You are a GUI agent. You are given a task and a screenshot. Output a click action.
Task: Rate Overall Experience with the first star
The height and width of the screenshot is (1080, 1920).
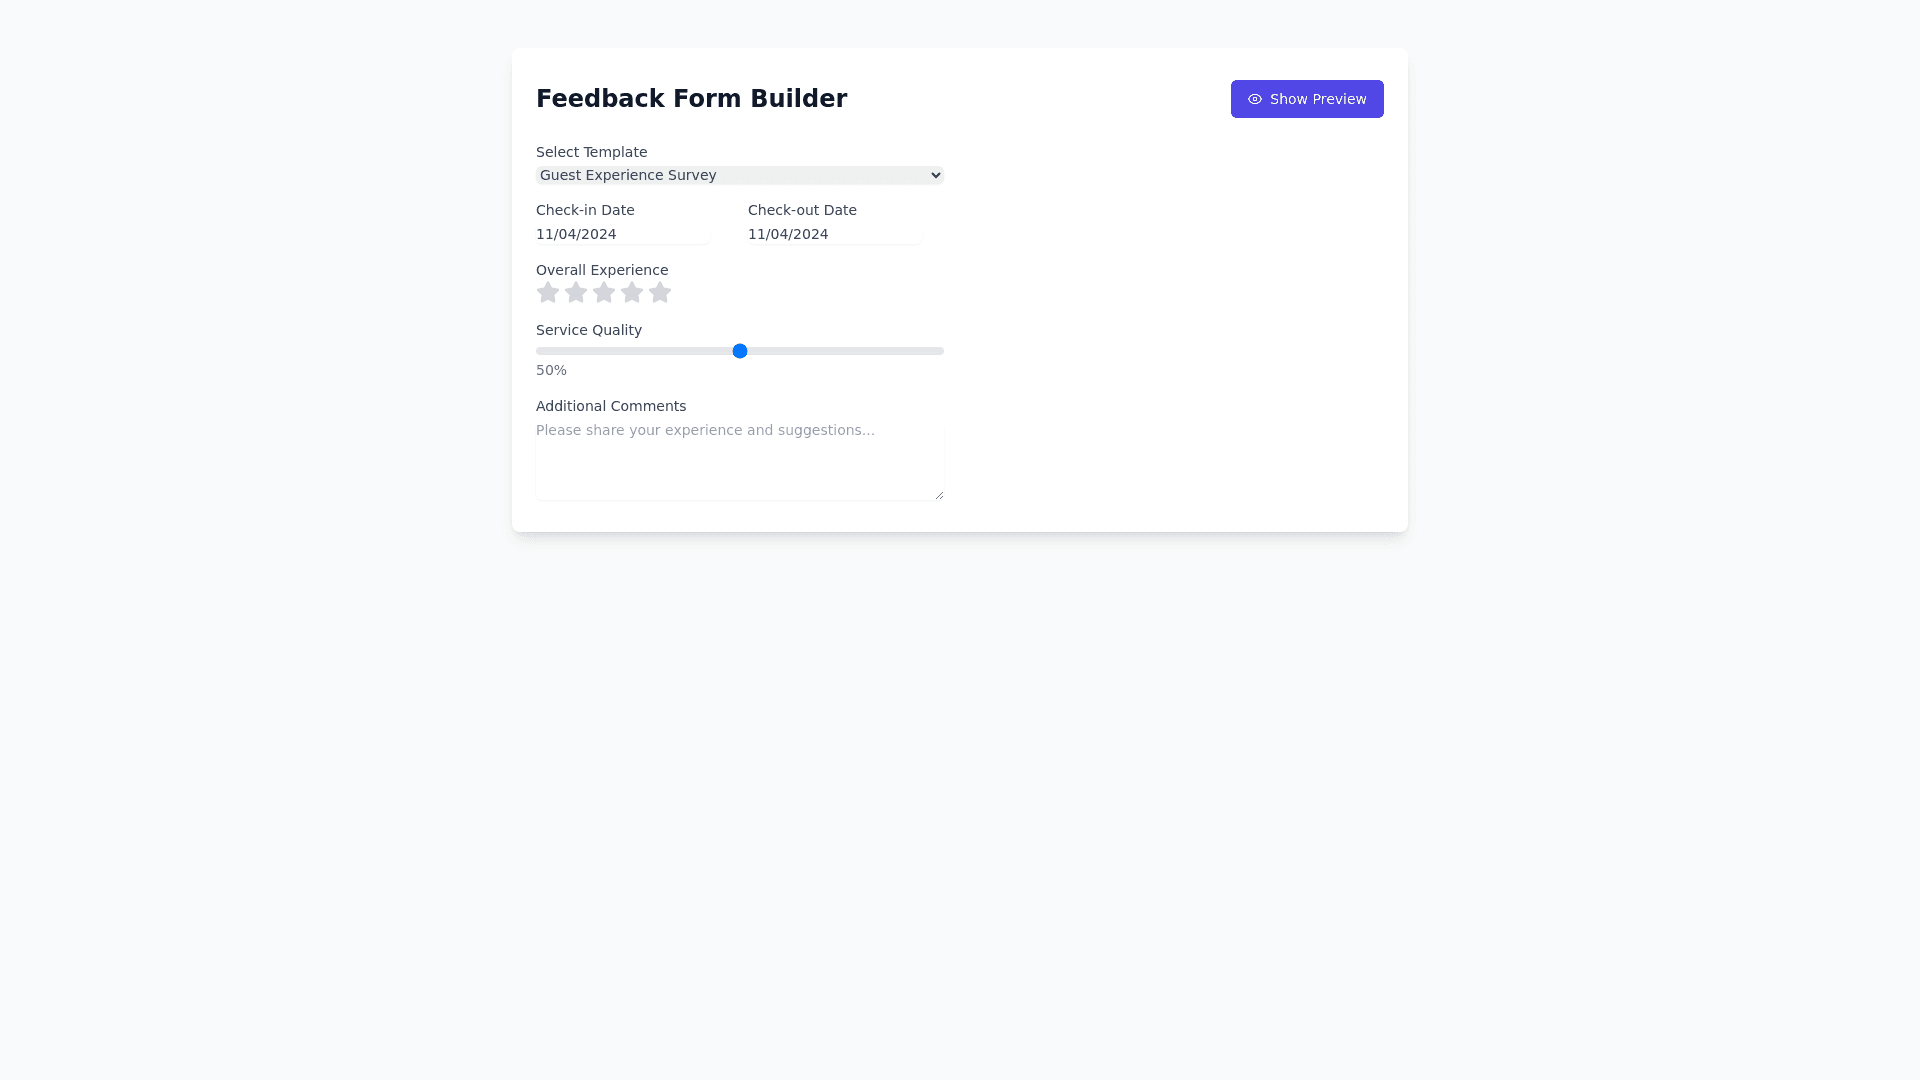pos(548,293)
